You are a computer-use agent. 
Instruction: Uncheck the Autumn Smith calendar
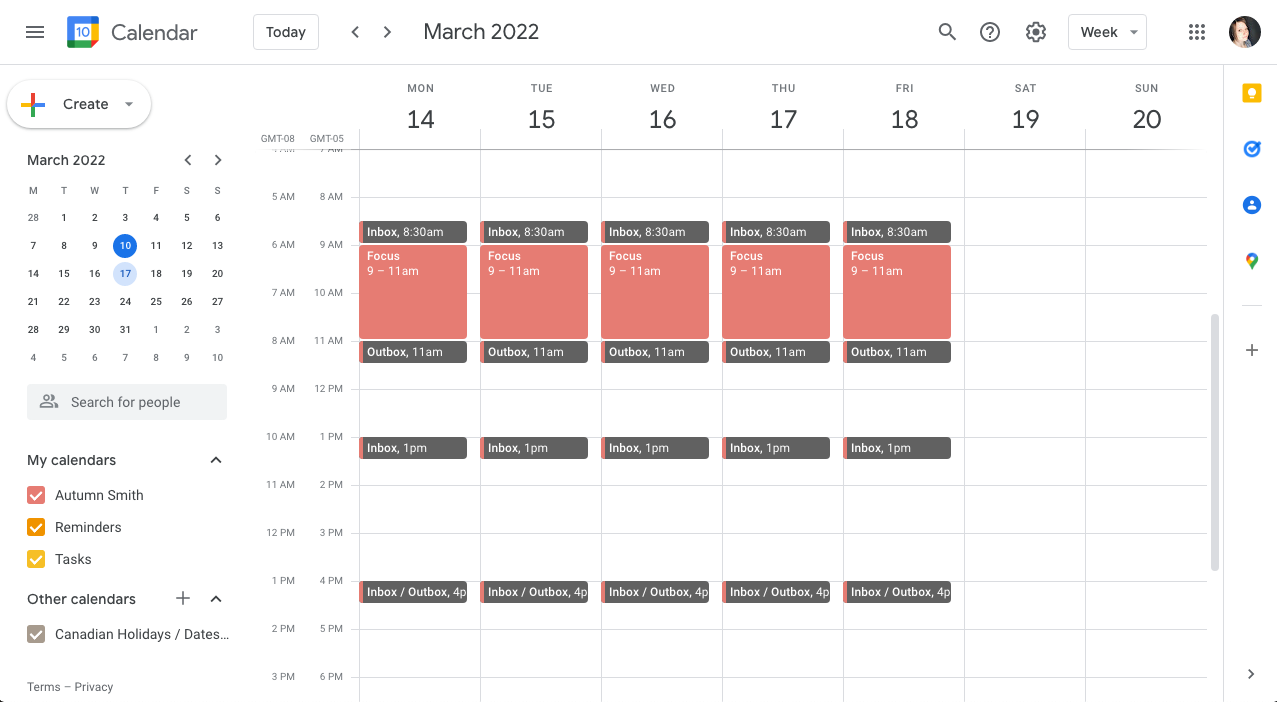36,495
